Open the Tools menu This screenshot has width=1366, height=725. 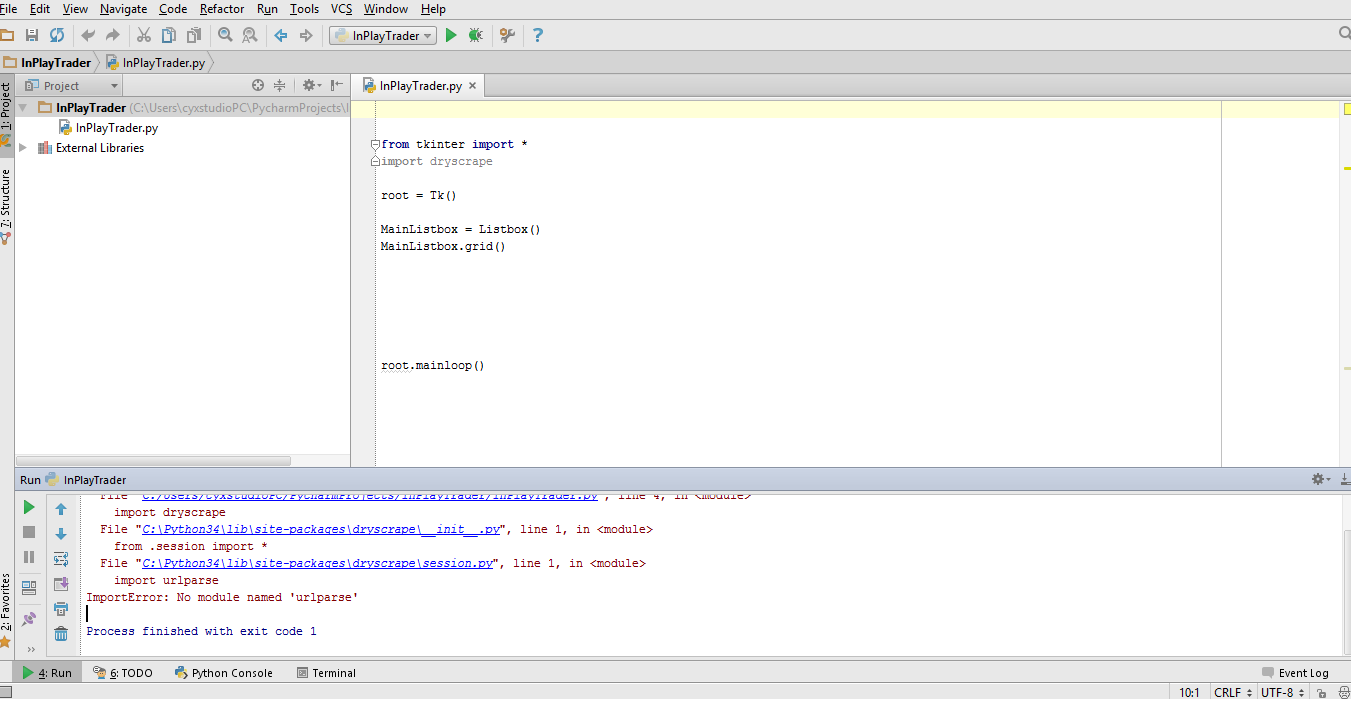click(x=304, y=9)
